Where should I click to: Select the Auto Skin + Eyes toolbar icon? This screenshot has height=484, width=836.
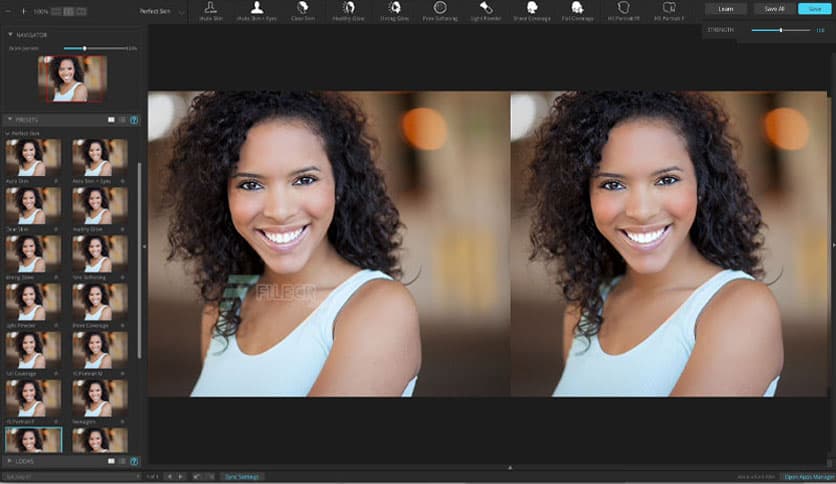256,10
